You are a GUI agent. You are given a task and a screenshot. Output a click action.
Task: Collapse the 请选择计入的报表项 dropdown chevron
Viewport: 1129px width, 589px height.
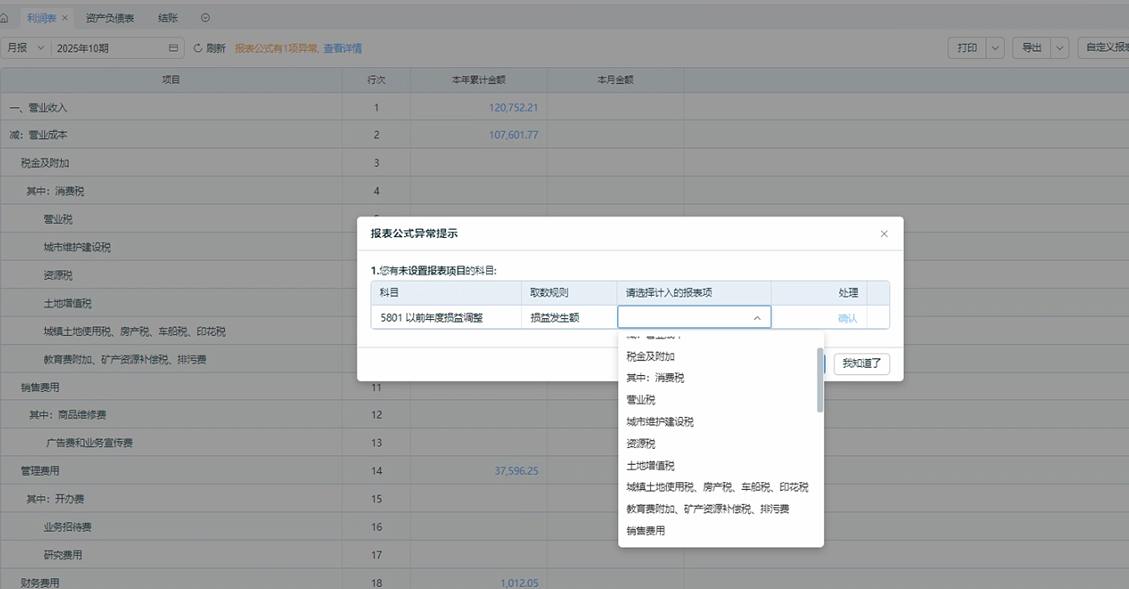(x=757, y=318)
